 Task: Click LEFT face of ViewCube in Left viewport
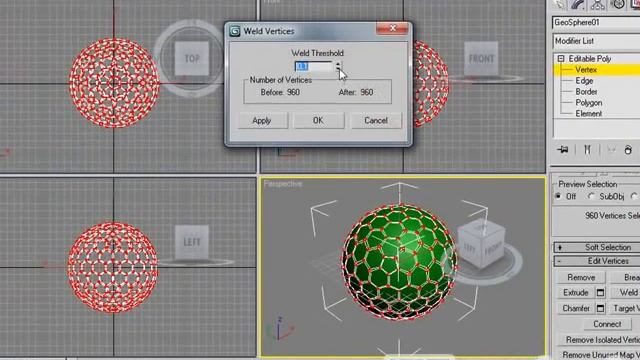192,242
